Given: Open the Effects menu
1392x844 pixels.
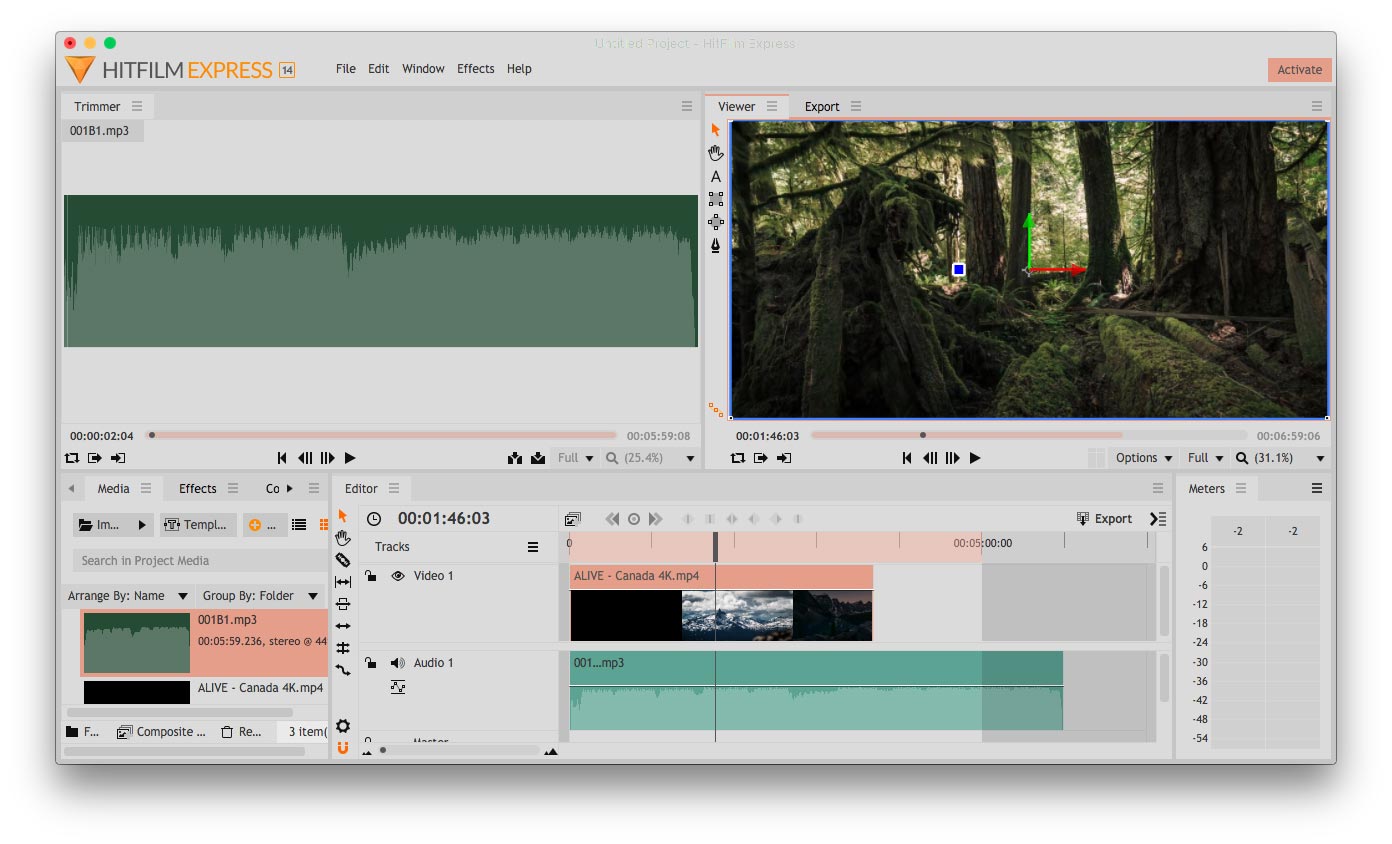Looking at the screenshot, I should (x=476, y=69).
